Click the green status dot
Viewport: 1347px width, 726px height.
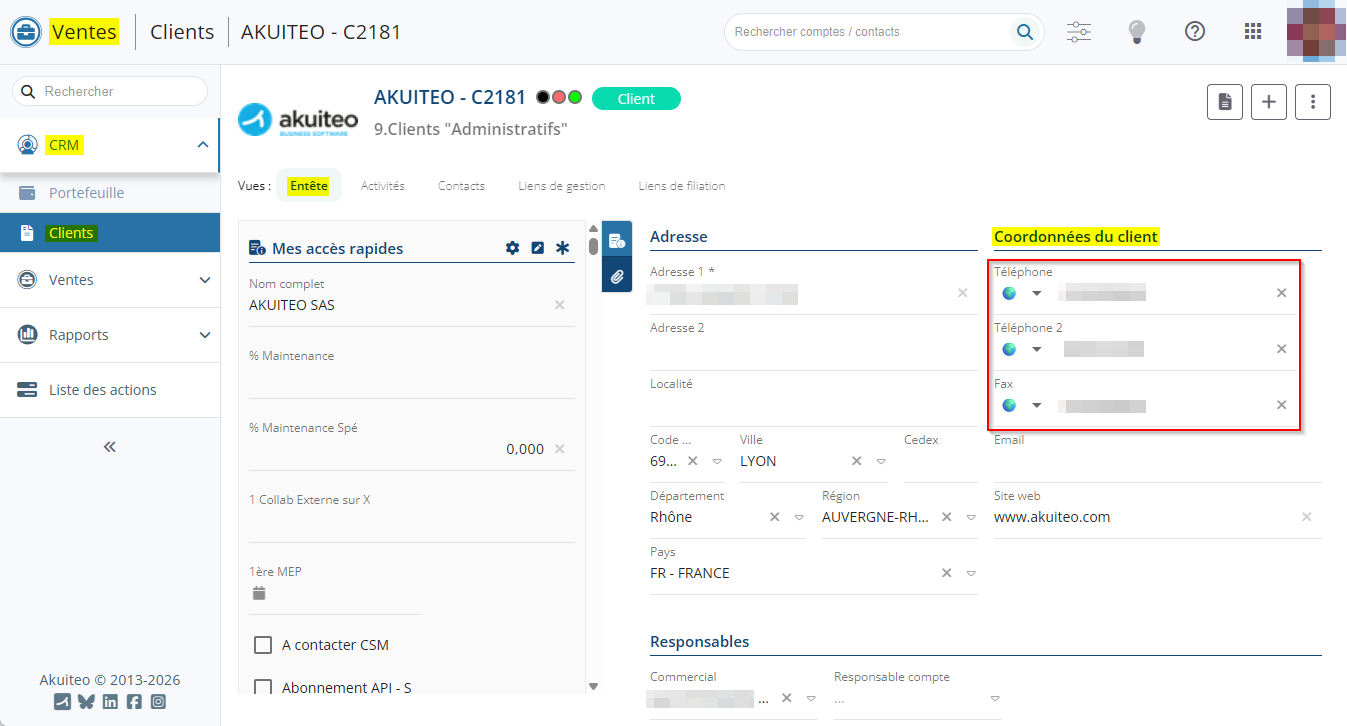pyautogui.click(x=575, y=98)
